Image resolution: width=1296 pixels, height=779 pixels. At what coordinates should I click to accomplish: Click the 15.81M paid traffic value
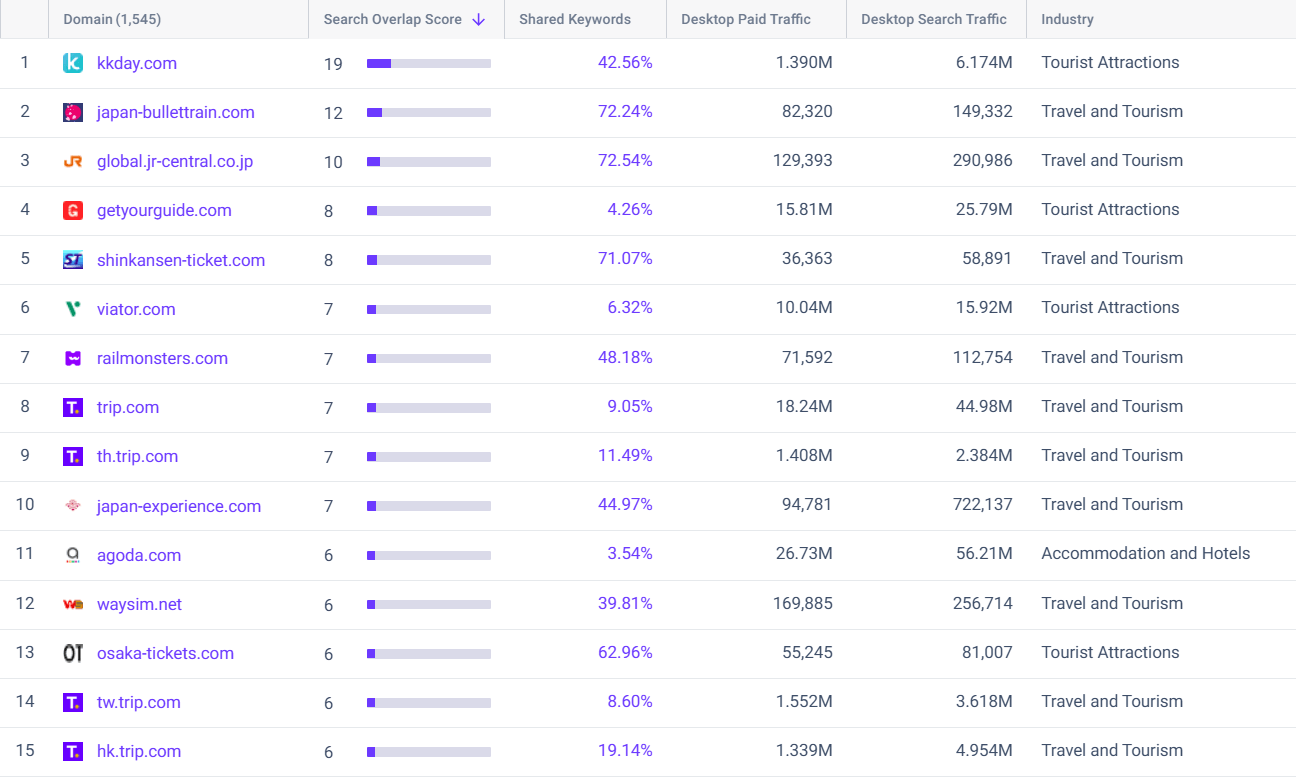tap(804, 209)
